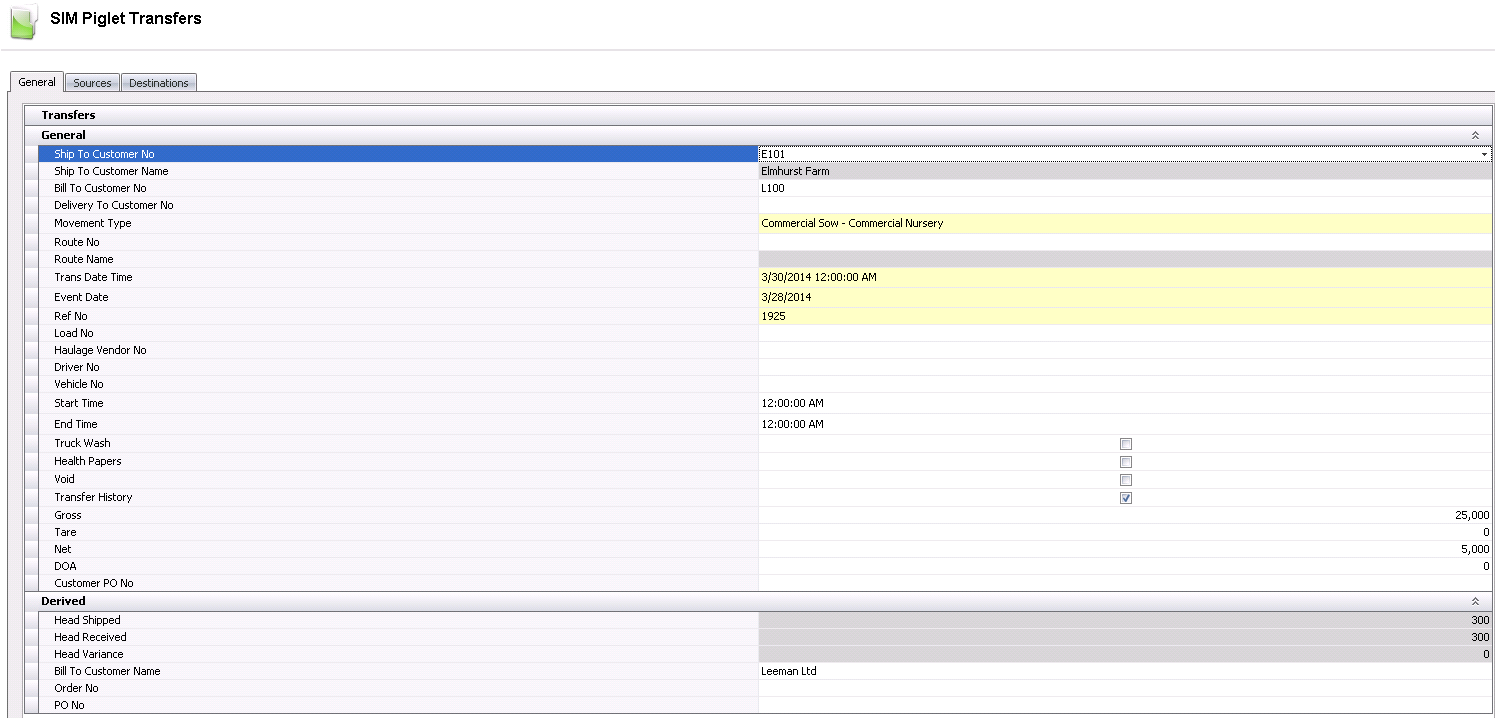This screenshot has width=1495, height=718.
Task: Click the Trans Date Time value field
Action: (1125, 277)
